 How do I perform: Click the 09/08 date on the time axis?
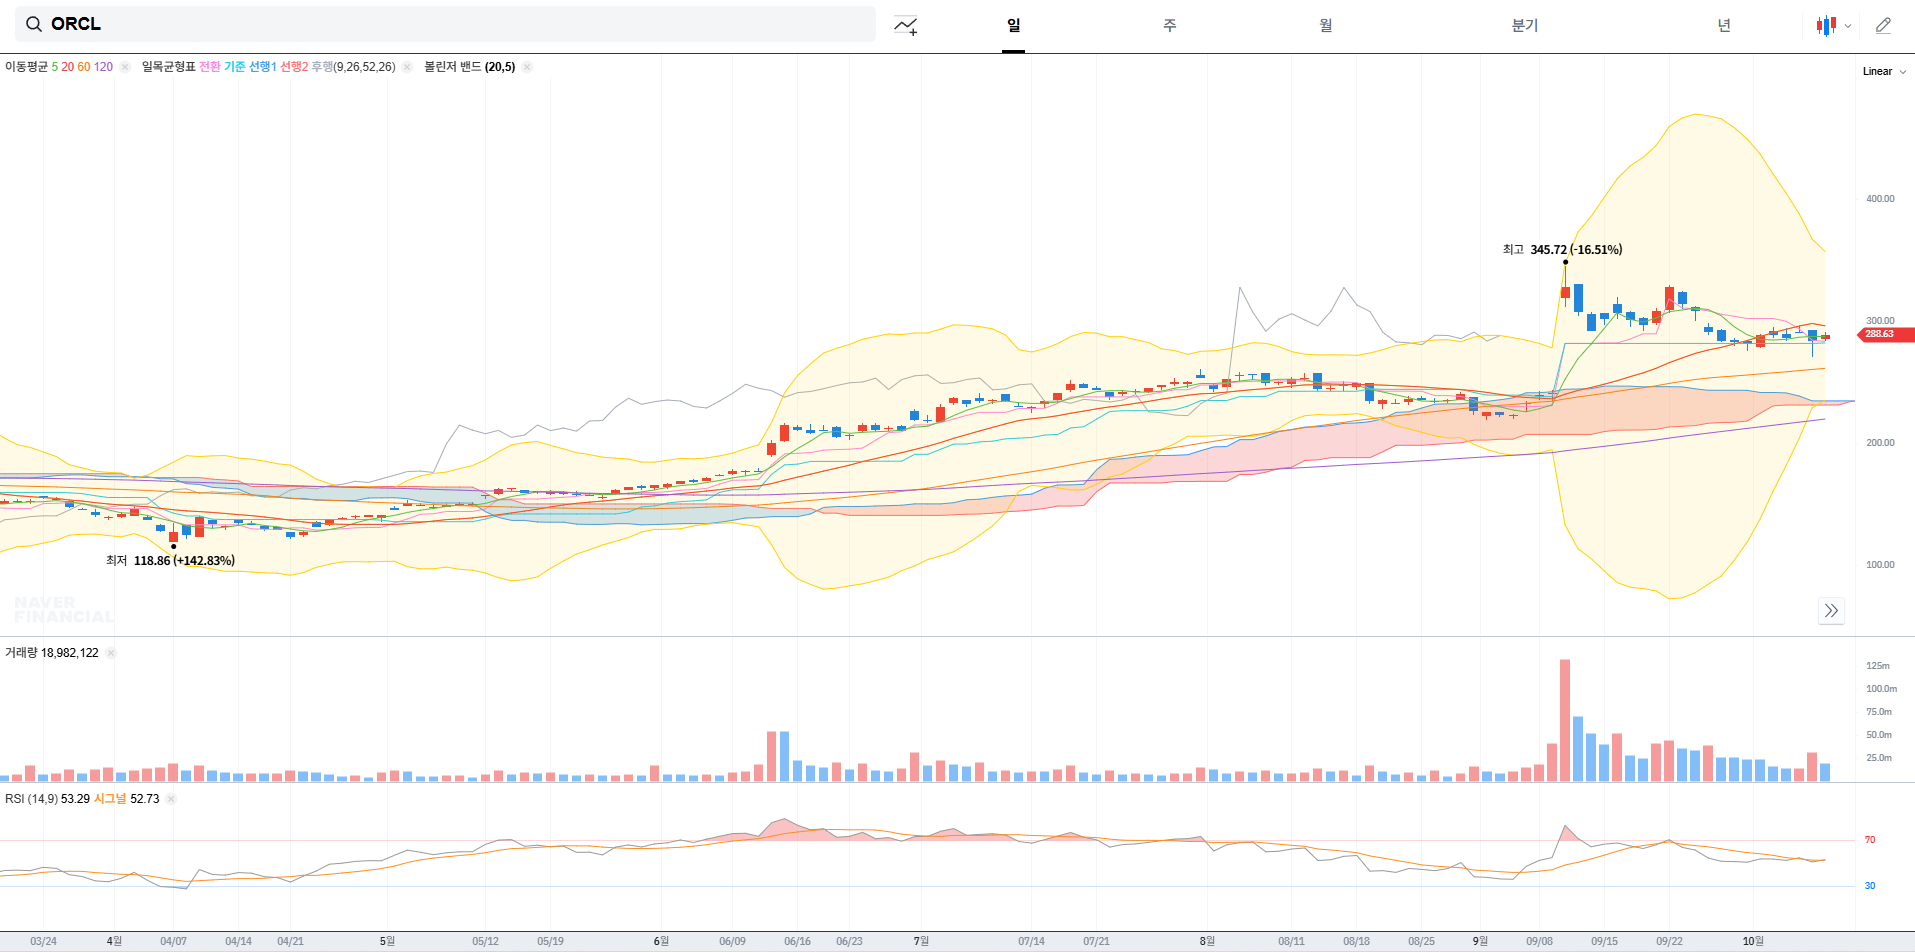coord(1539,941)
